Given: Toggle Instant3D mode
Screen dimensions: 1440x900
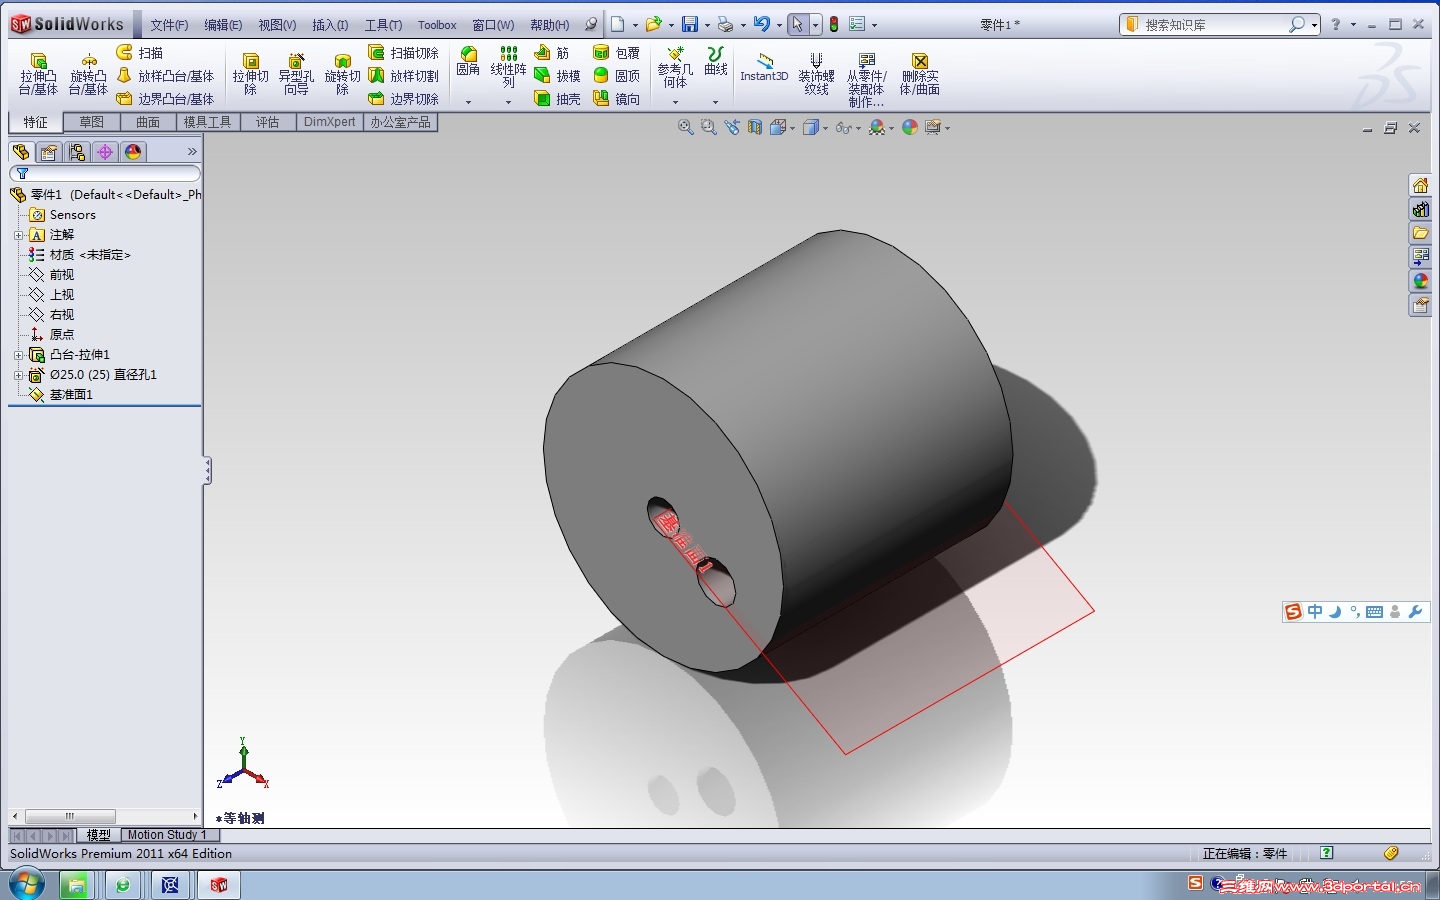Looking at the screenshot, I should [764, 67].
